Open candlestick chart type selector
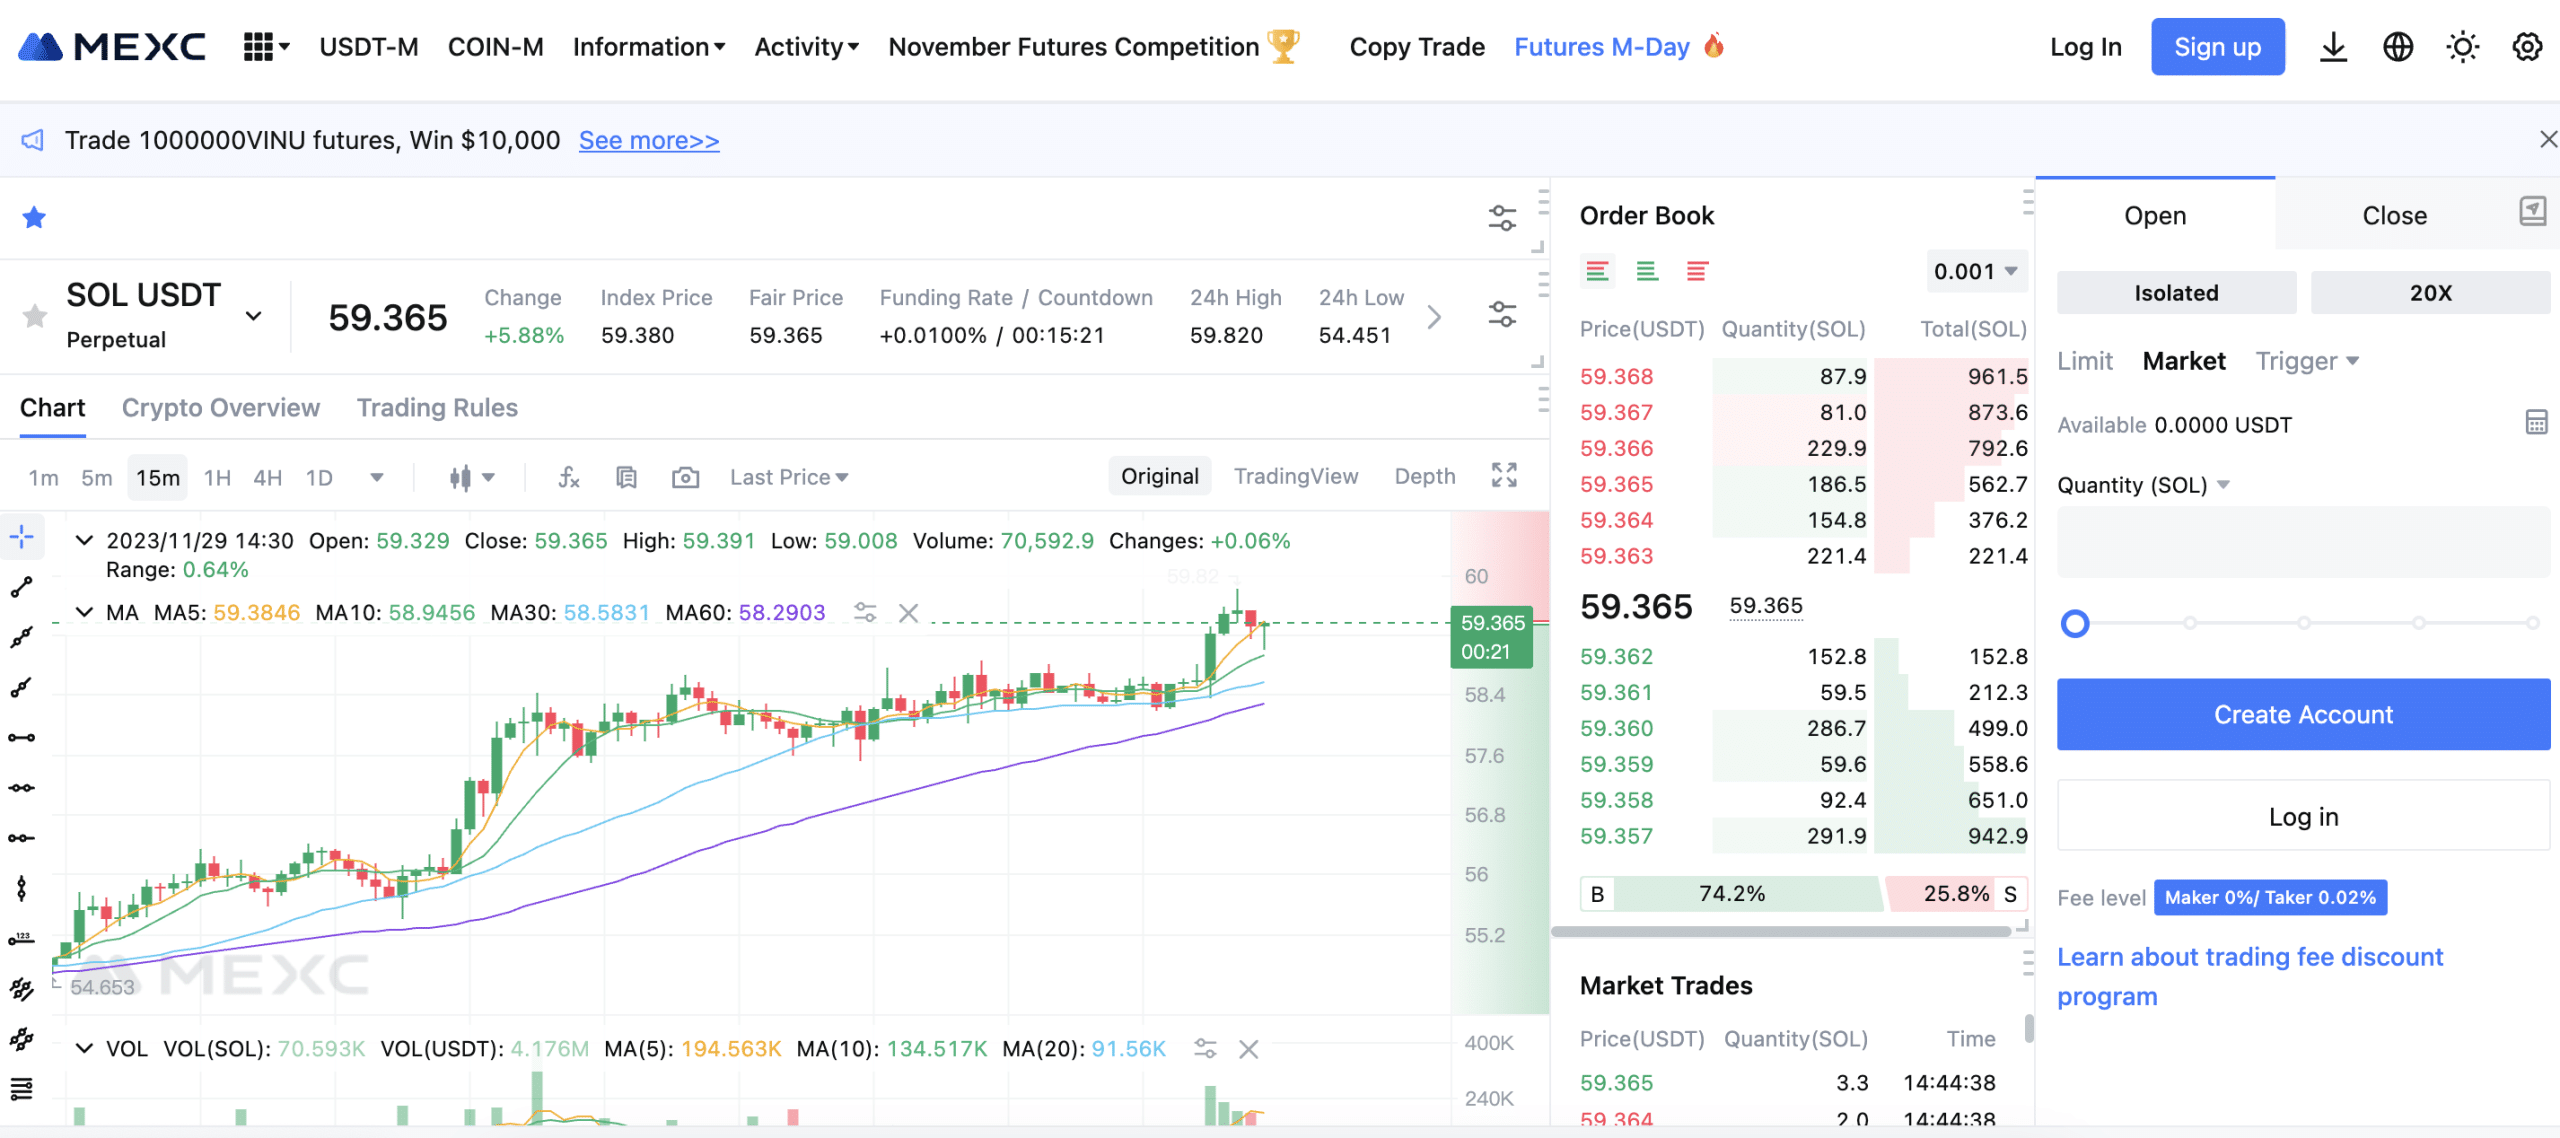 (471, 478)
